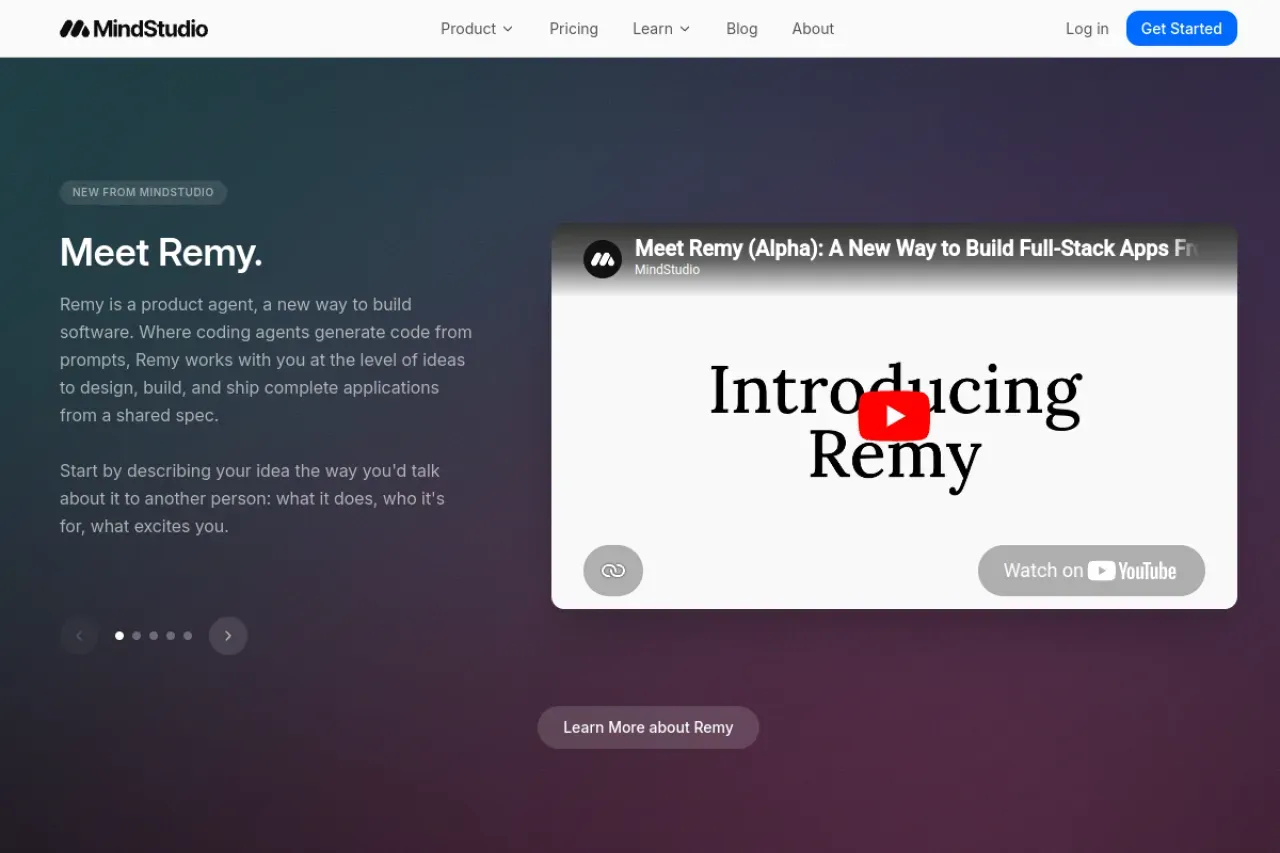Select the third carousel dot
1280x853 pixels.
point(153,636)
